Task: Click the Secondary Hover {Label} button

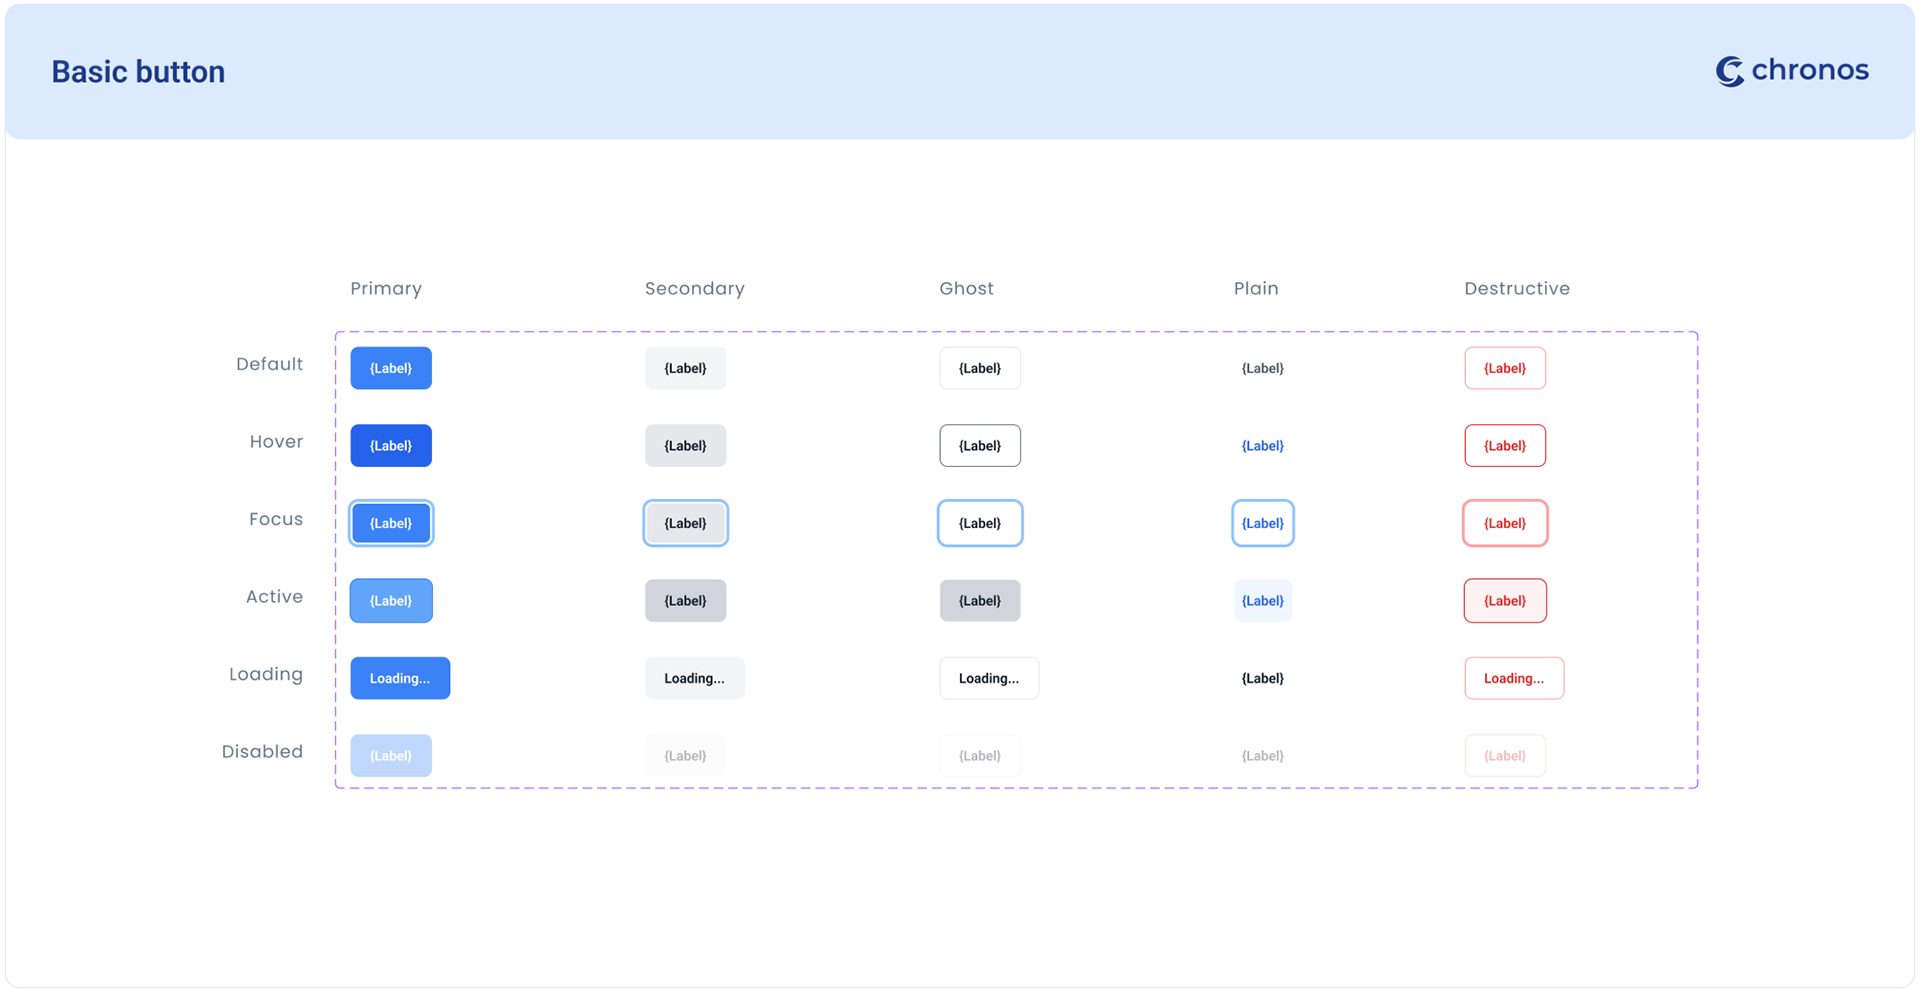Action: tap(685, 446)
